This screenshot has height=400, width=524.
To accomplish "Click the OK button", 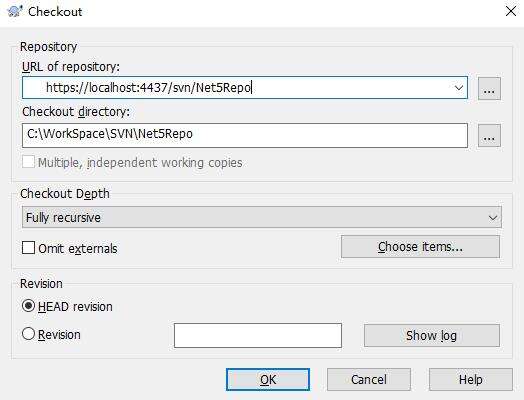I will (x=268, y=380).
